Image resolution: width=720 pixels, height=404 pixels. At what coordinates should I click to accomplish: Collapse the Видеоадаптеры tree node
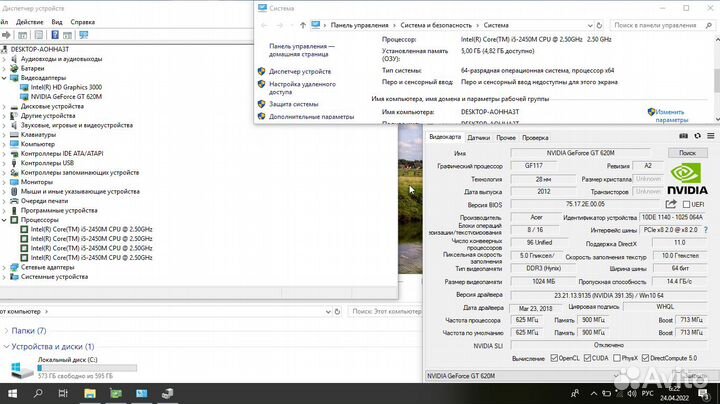tap(4, 78)
